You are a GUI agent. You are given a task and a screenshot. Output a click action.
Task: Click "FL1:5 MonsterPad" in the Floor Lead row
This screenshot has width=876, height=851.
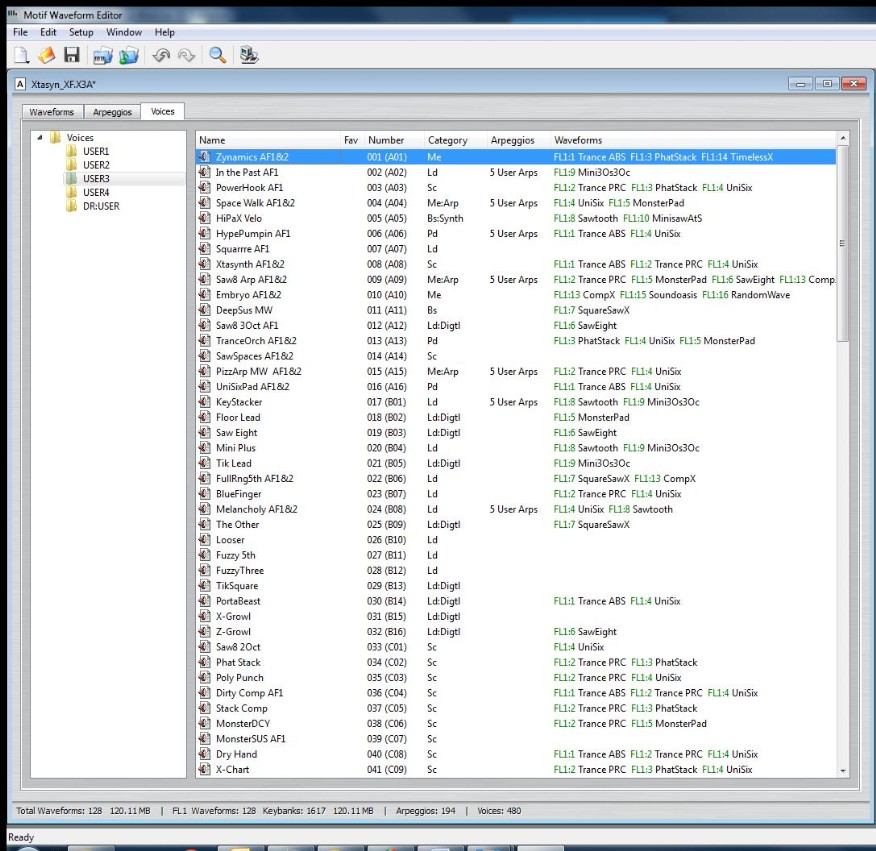tap(592, 417)
